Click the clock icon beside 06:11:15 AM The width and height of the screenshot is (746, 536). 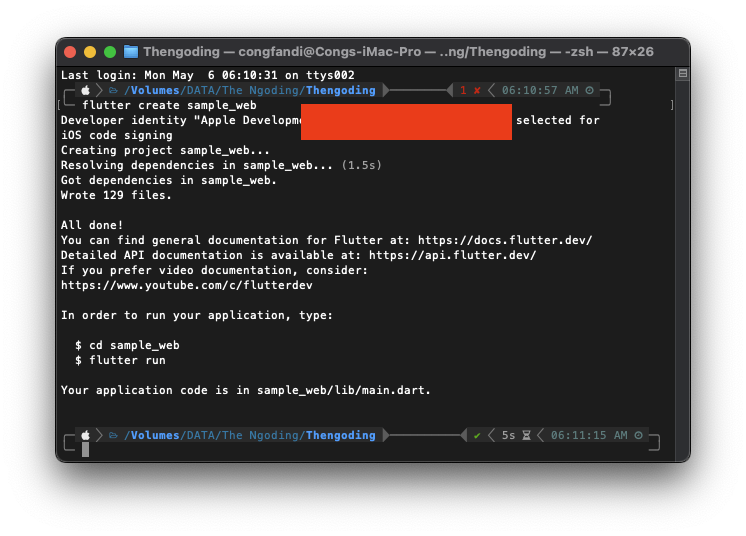pyautogui.click(x=640, y=435)
